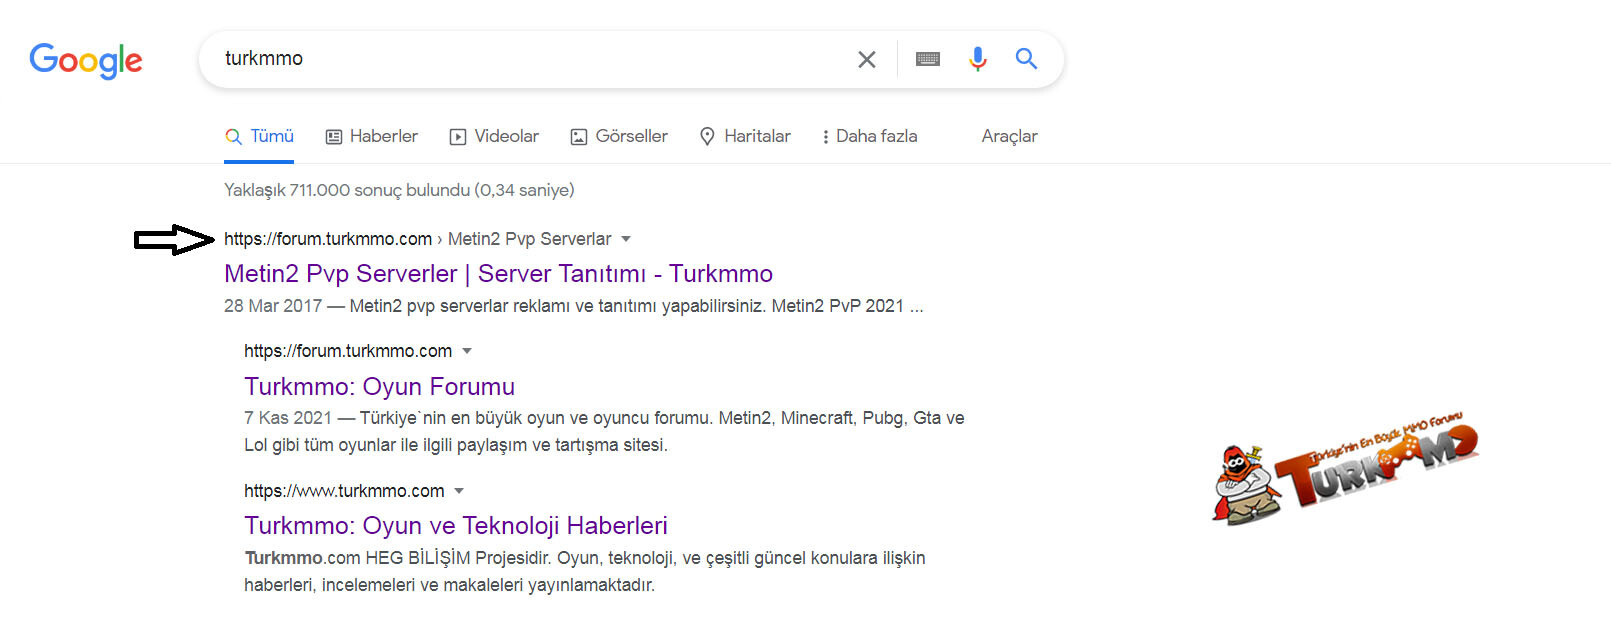Expand options for the Metin2 Pvp Serverlar result

click(x=625, y=239)
